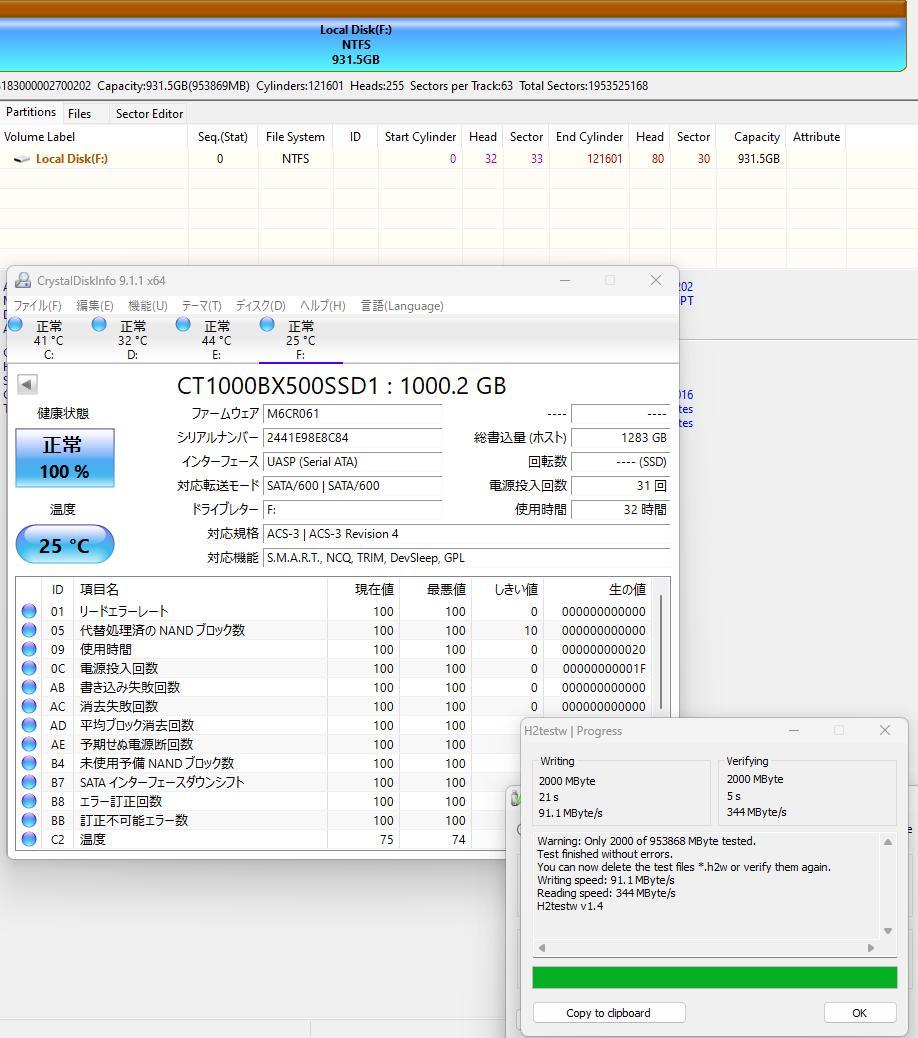Viewport: 918px width, 1038px height.
Task: Click the Volume Label column header
Action: 94,137
